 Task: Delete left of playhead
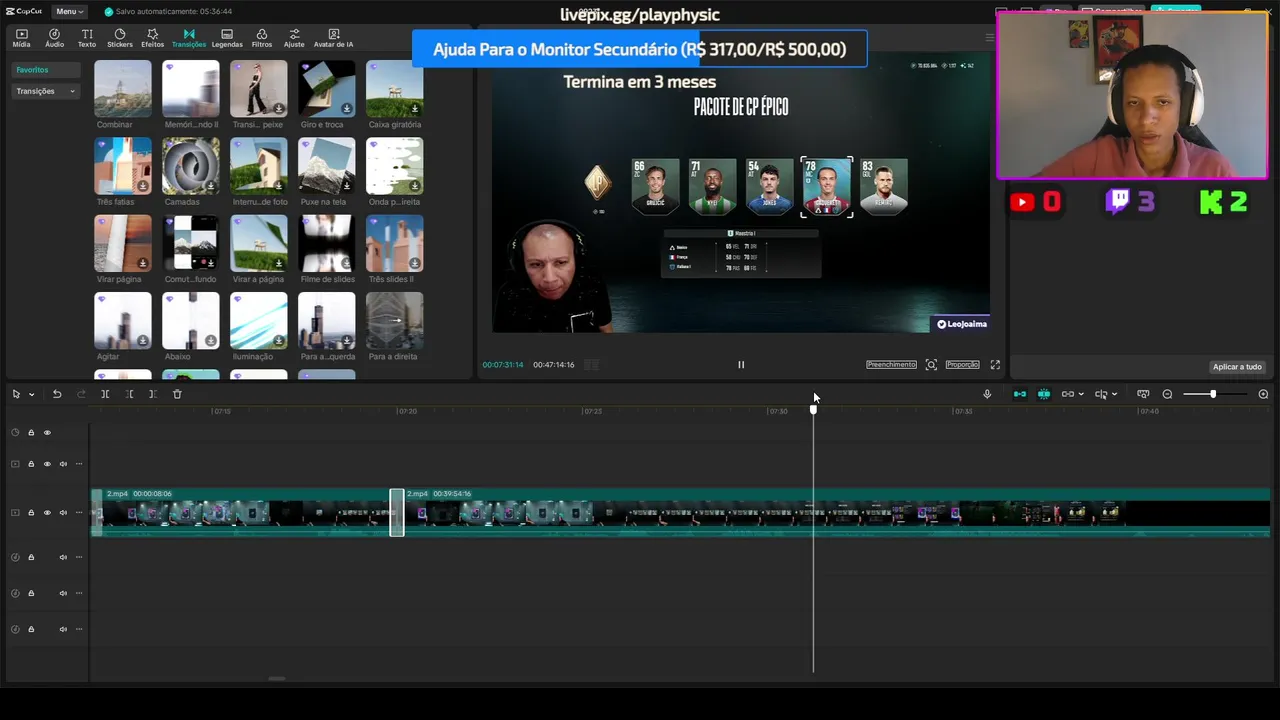tap(129, 394)
